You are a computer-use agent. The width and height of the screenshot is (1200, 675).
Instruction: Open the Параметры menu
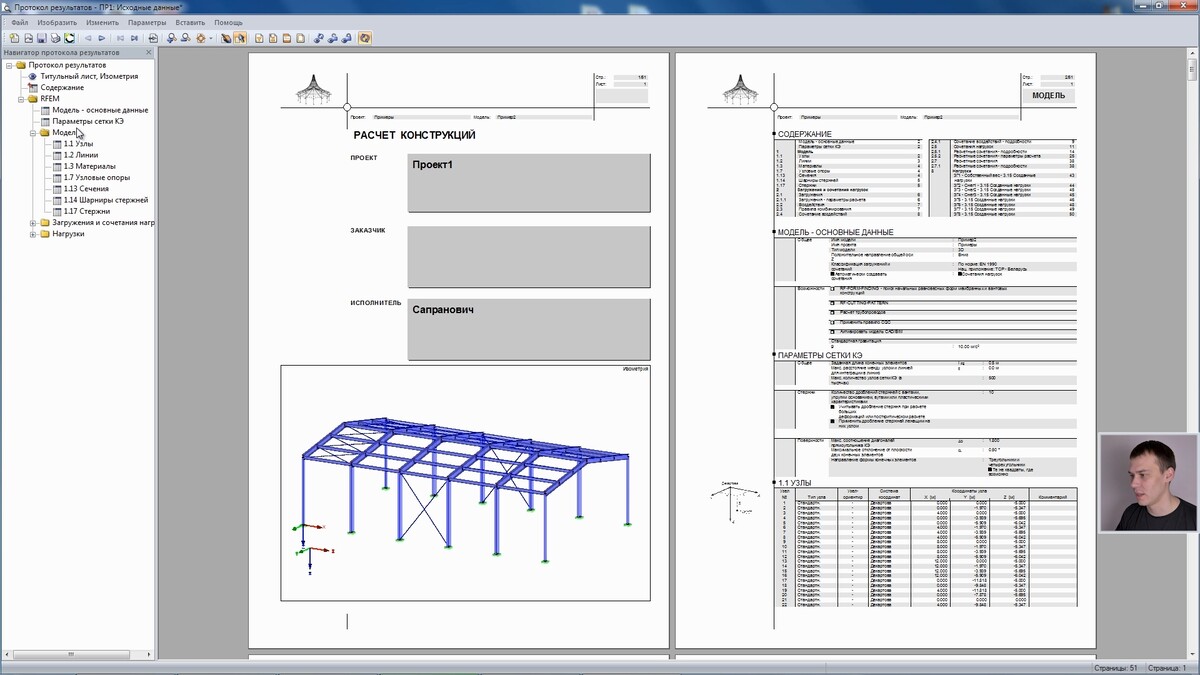[x=147, y=22]
